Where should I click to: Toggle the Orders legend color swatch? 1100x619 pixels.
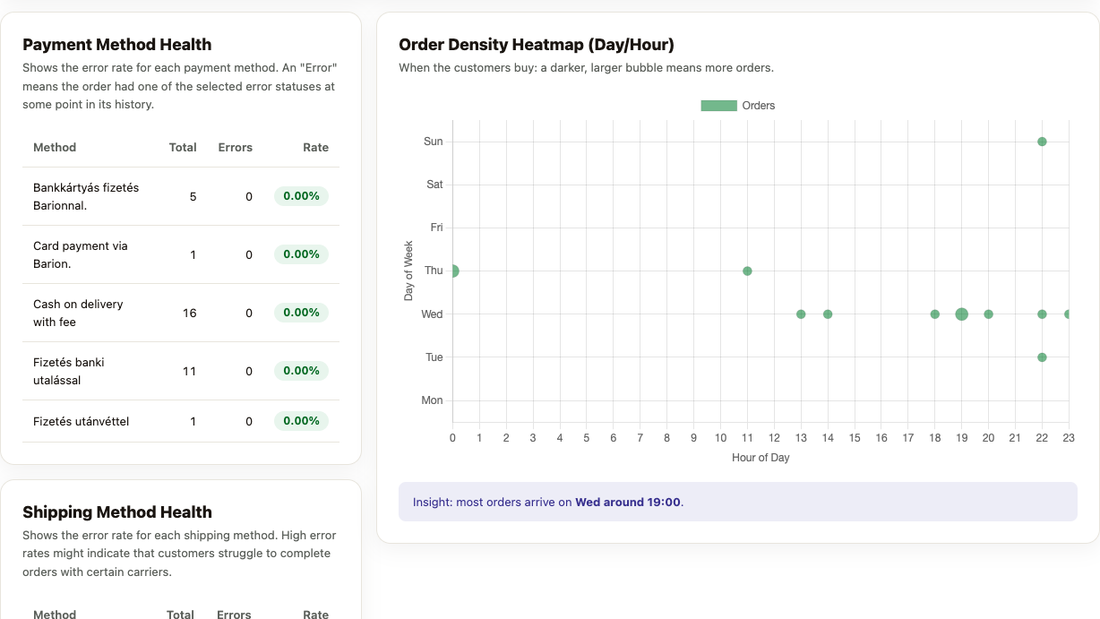[718, 105]
